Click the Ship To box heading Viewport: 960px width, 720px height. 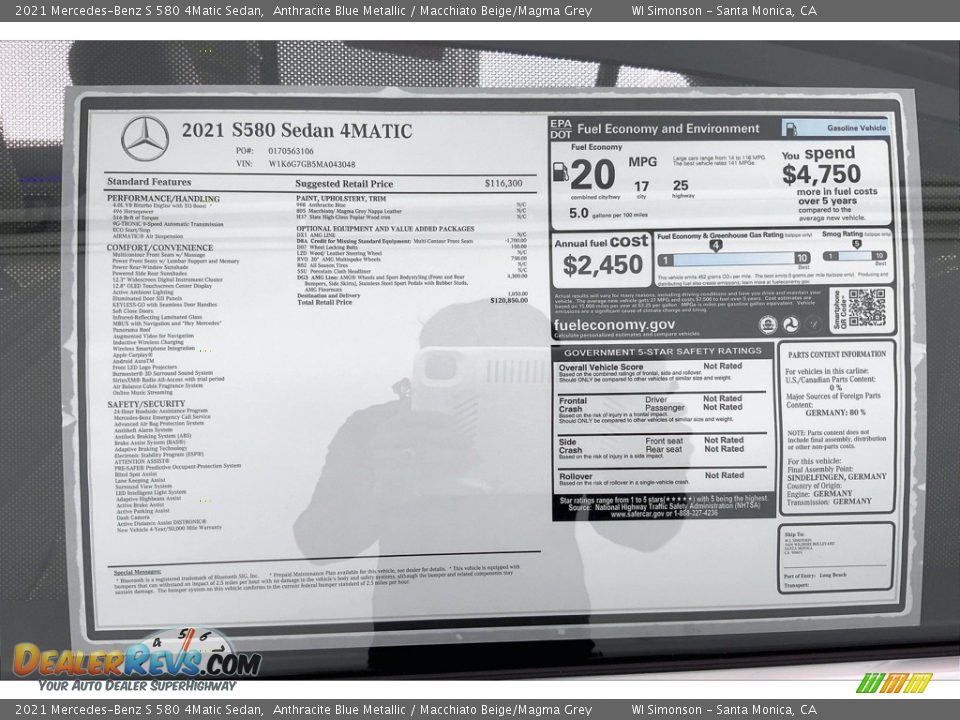(x=793, y=534)
